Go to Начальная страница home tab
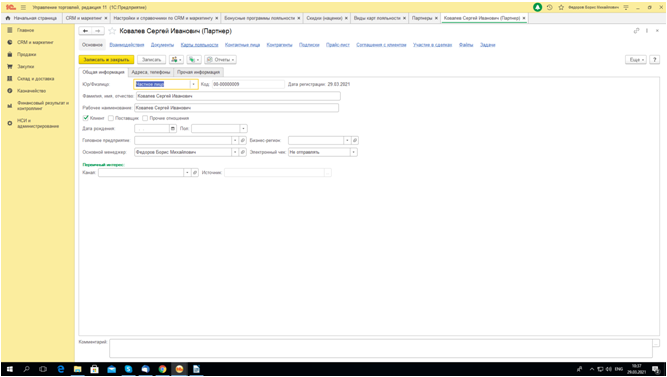This screenshot has width=667, height=377. pyautogui.click(x=31, y=18)
